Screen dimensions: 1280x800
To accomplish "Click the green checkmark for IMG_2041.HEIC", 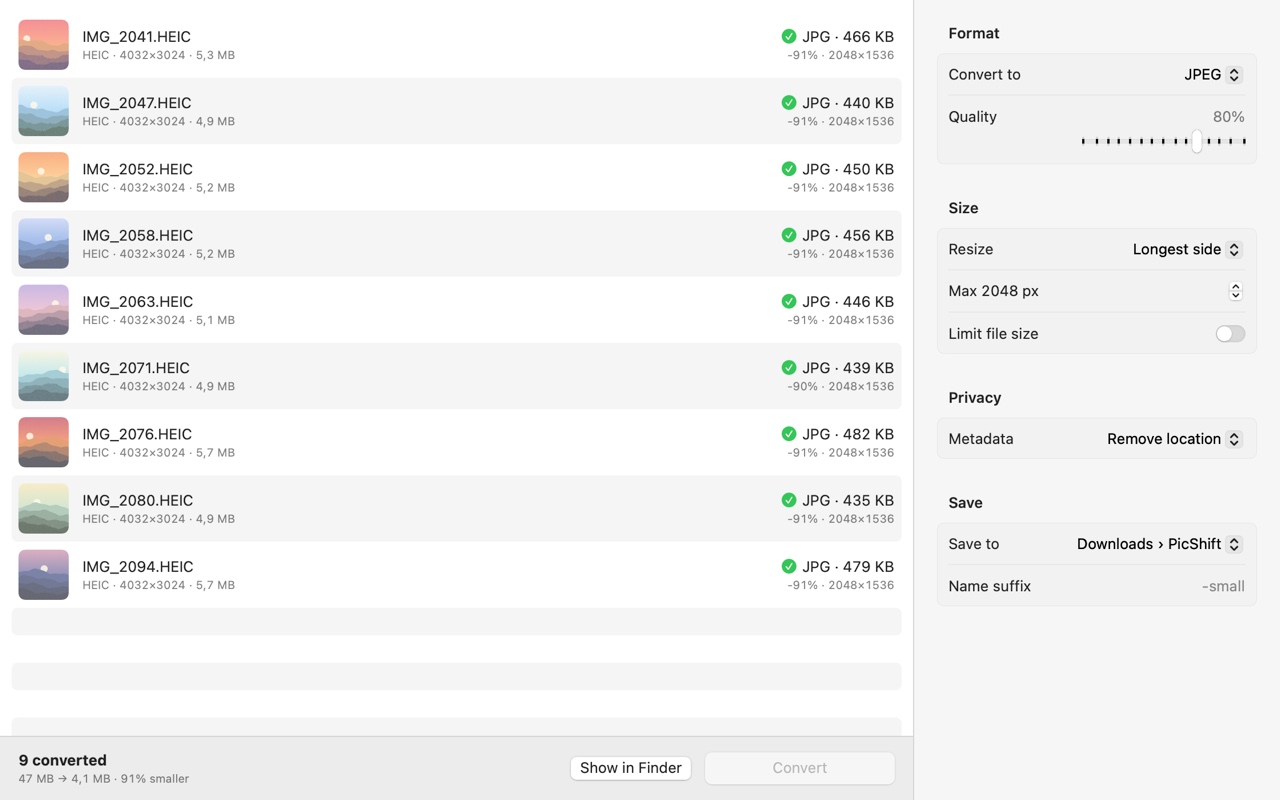I will point(789,37).
